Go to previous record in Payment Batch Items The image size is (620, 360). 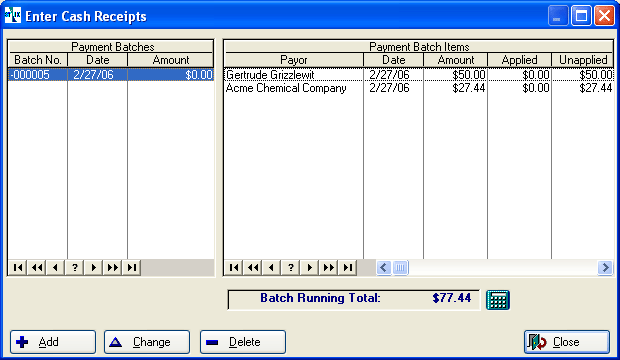(271, 268)
